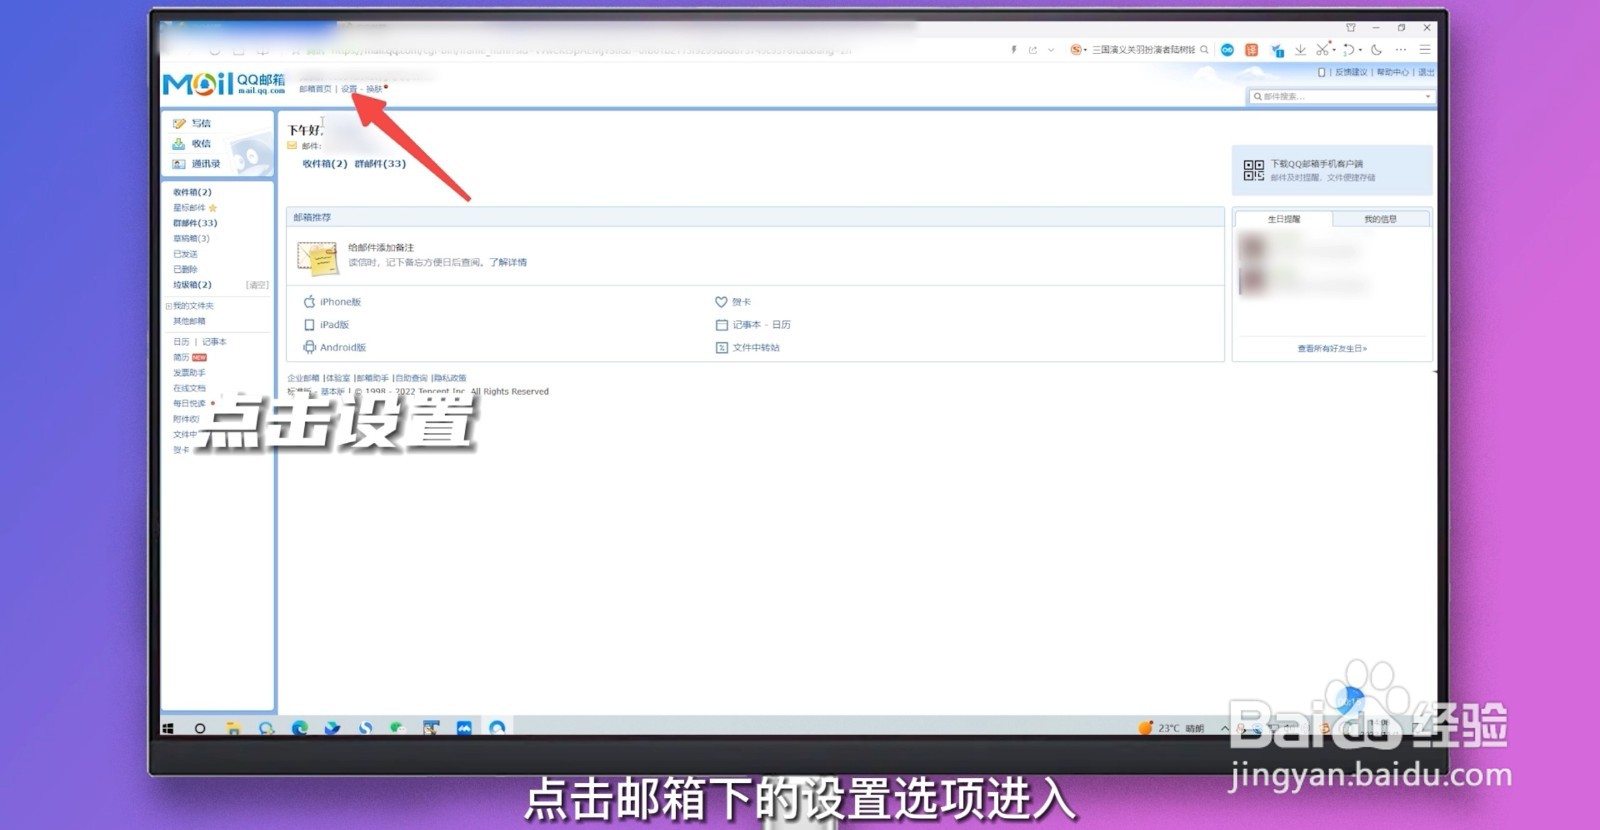Open the mail search box dropdown arrow
The image size is (1600, 830).
(1427, 96)
